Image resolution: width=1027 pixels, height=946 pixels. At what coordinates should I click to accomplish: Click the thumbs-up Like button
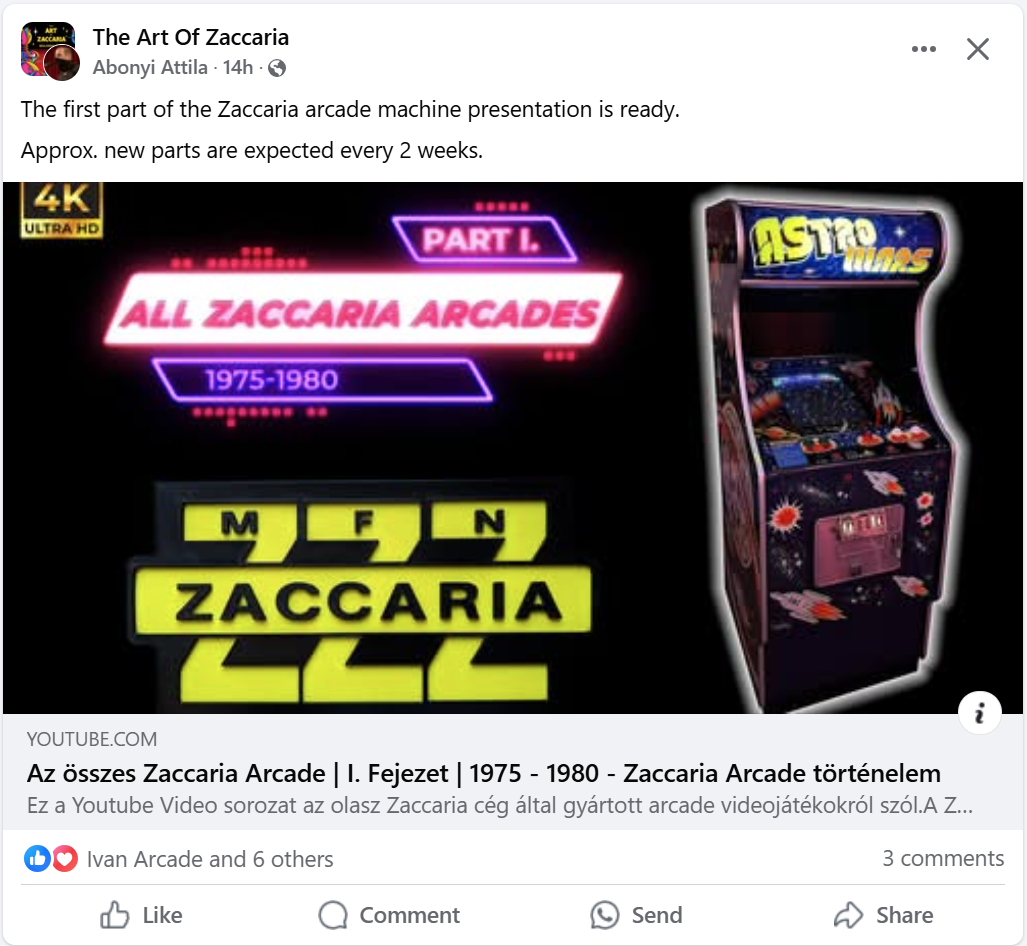coord(141,915)
